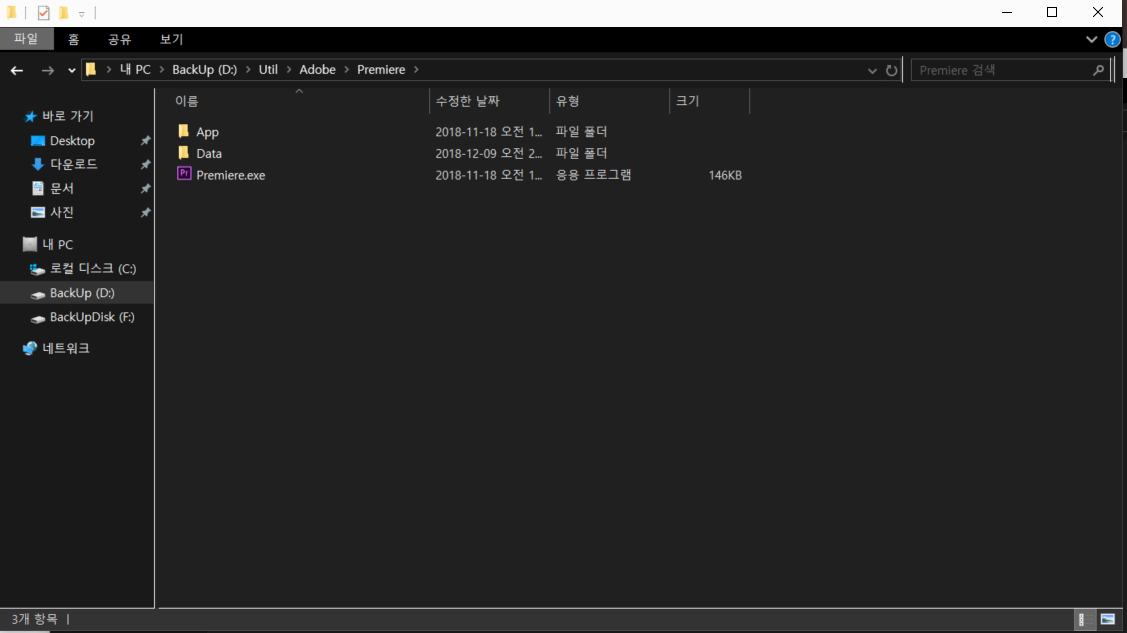Click the pin icon next to Desktop
Viewport: 1127px width, 633px height.
[x=145, y=141]
